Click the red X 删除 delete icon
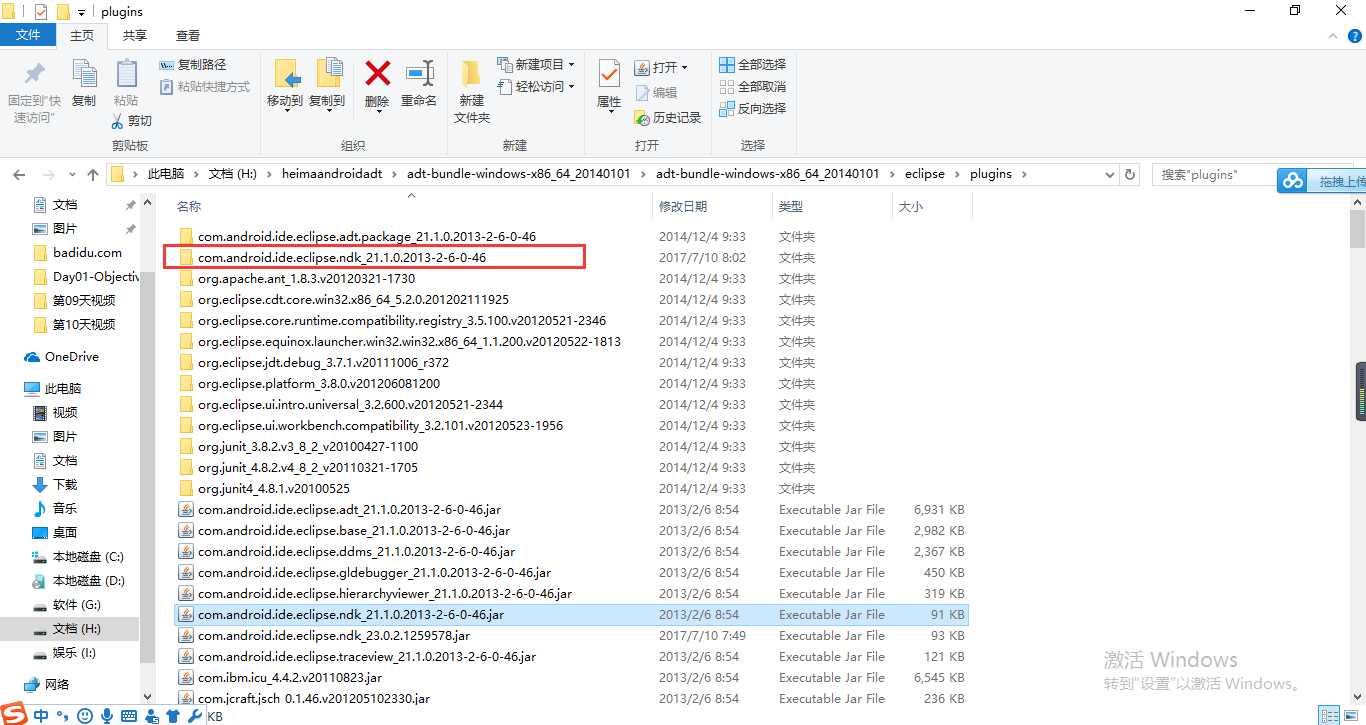Viewport: 1366px width, 725px height. pos(377,73)
